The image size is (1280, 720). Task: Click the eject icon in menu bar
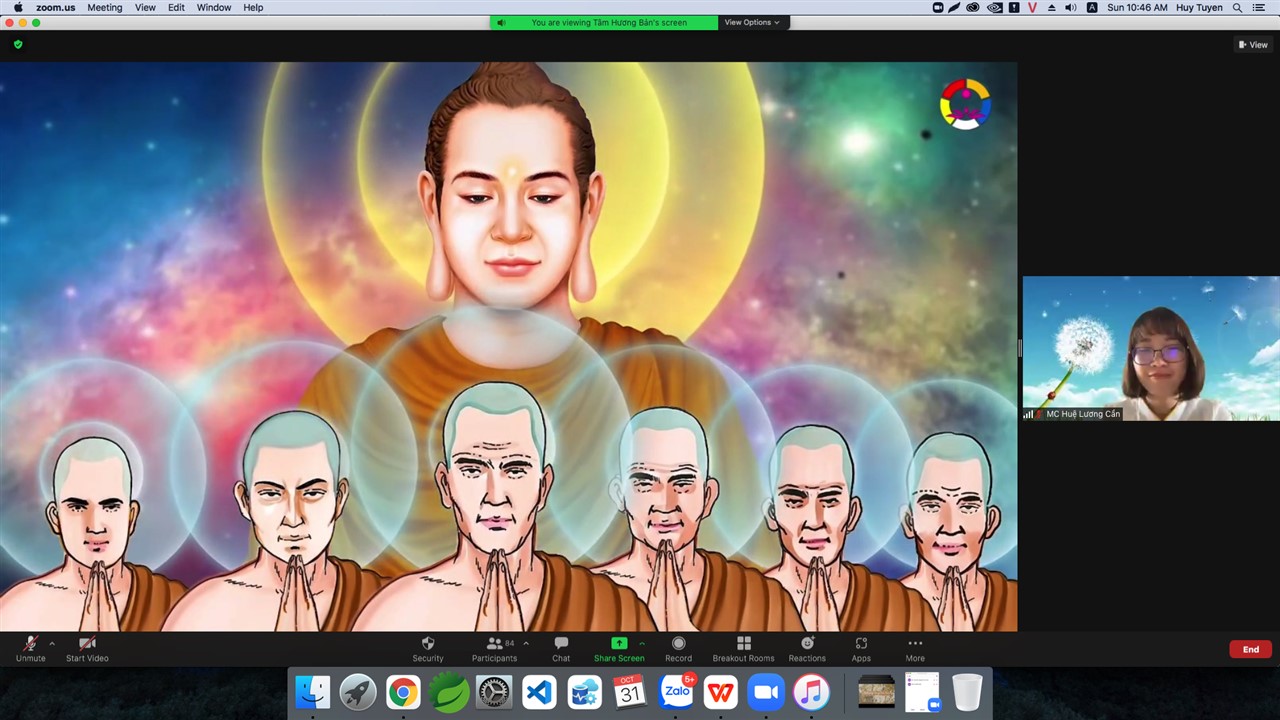pos(1051,7)
